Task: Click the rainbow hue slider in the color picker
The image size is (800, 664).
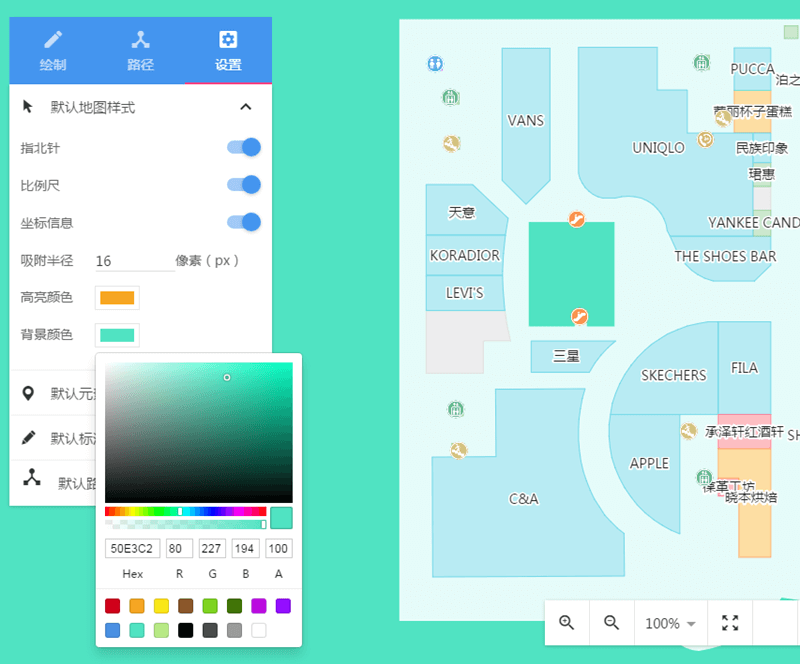Action: [186, 511]
